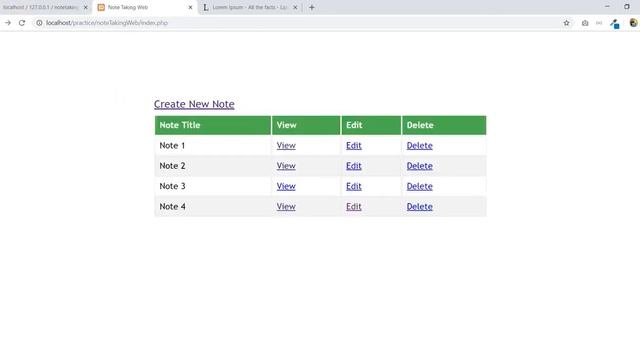Image resolution: width=640 pixels, height=360 pixels.
Task: Click the View column header
Action: tap(306, 125)
